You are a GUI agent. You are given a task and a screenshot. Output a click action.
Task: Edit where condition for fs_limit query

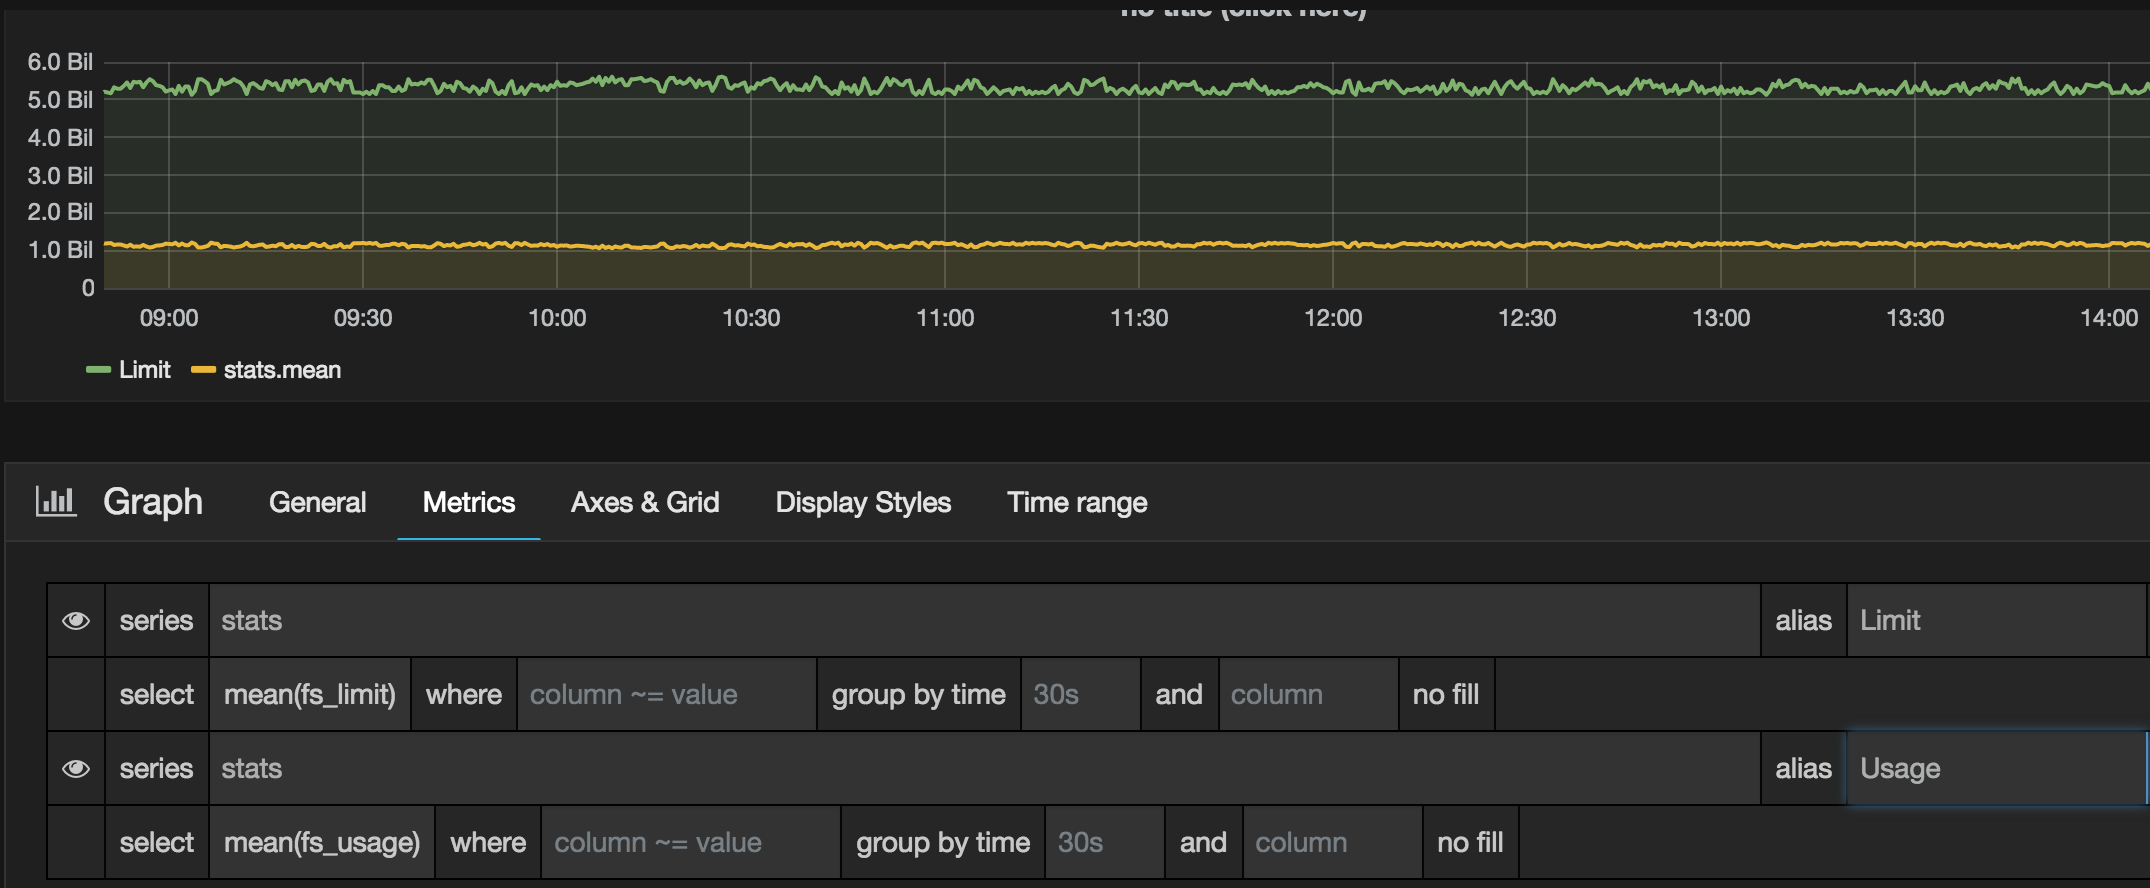[x=666, y=695]
